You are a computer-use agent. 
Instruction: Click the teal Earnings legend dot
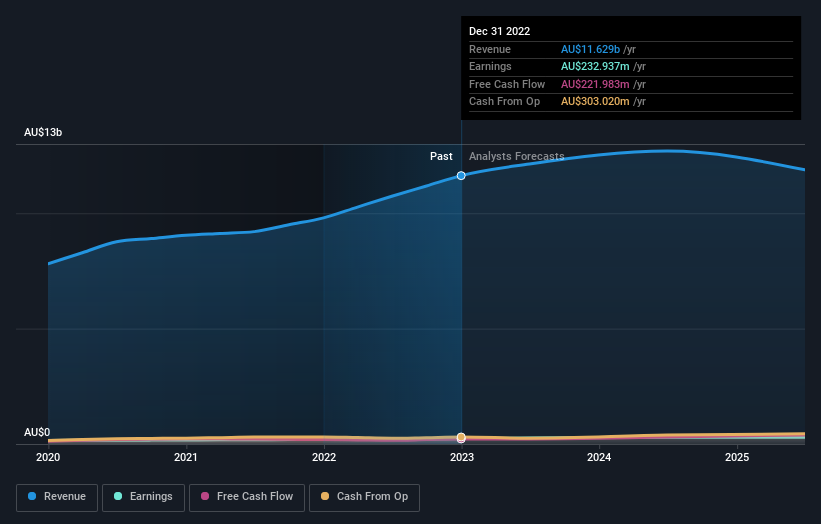(x=118, y=496)
